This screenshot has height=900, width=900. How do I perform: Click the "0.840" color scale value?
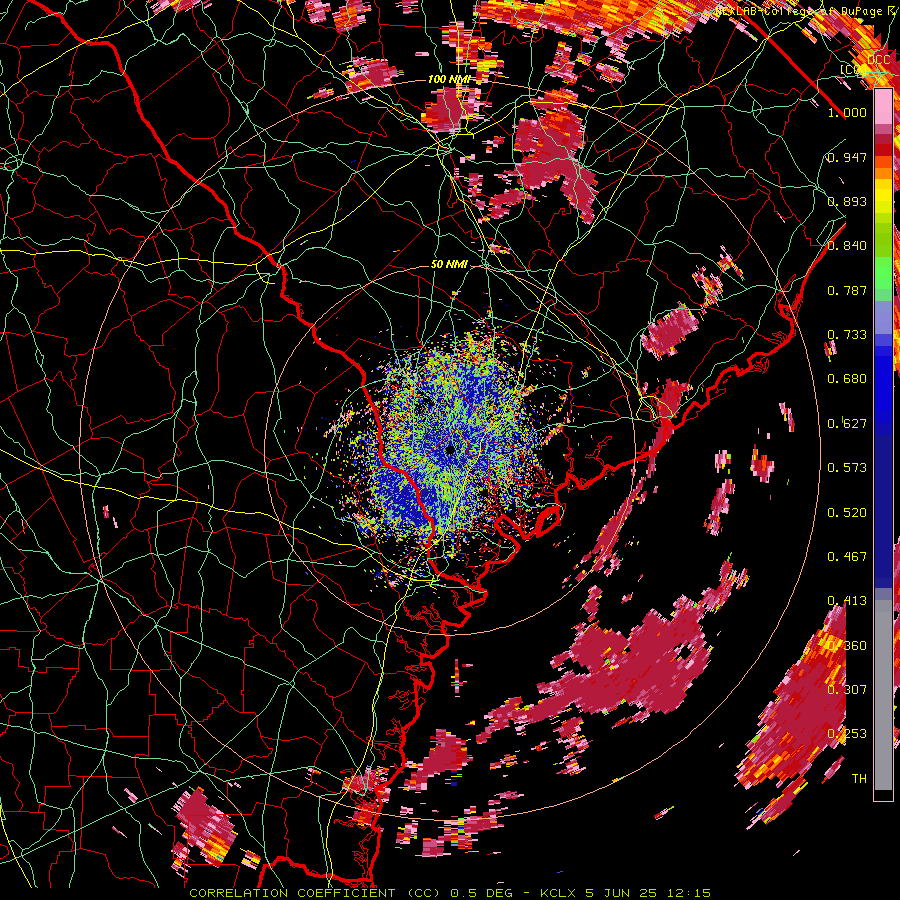coord(847,246)
